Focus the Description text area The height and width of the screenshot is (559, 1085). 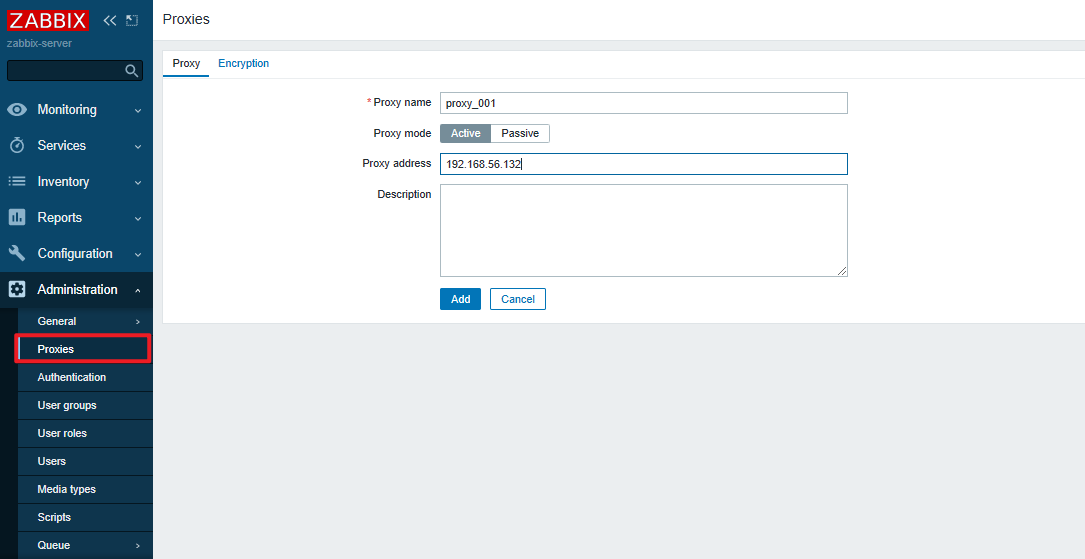tap(643, 230)
